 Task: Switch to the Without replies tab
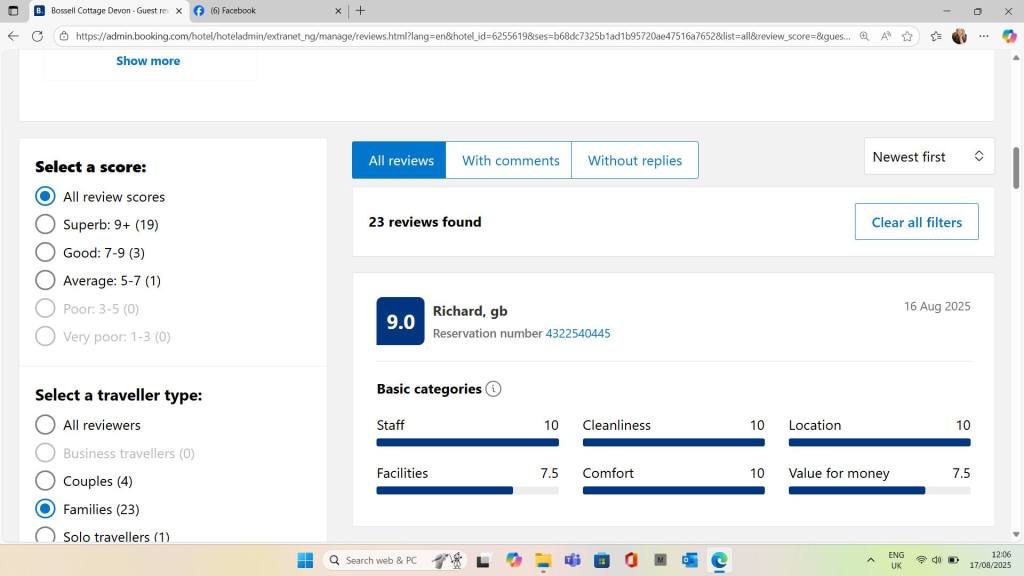pyautogui.click(x=634, y=160)
